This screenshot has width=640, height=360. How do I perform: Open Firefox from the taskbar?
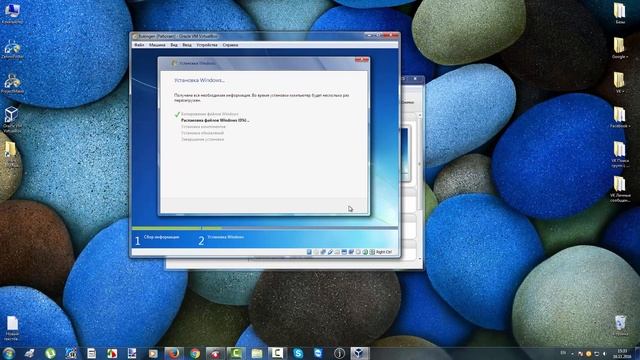coord(174,353)
